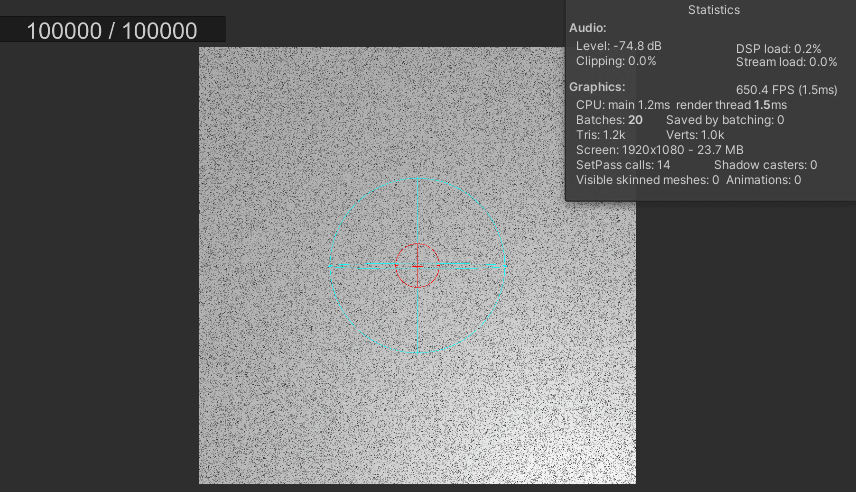Click the Statistics panel title
Image resolution: width=856 pixels, height=492 pixels.
714,10
